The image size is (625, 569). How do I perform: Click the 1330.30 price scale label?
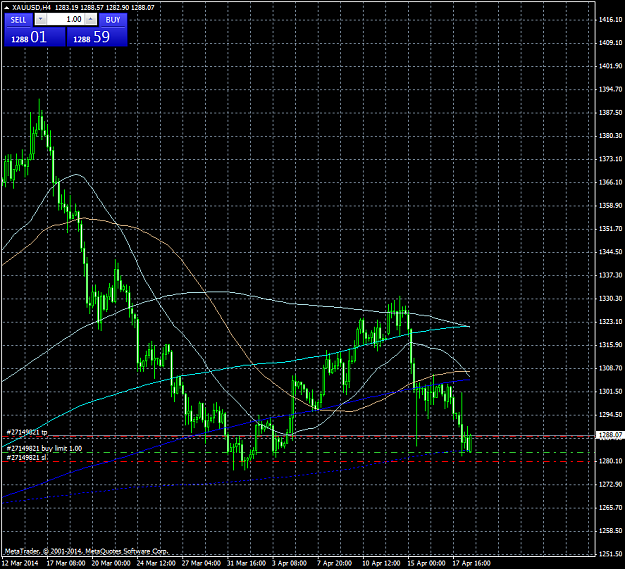click(610, 298)
